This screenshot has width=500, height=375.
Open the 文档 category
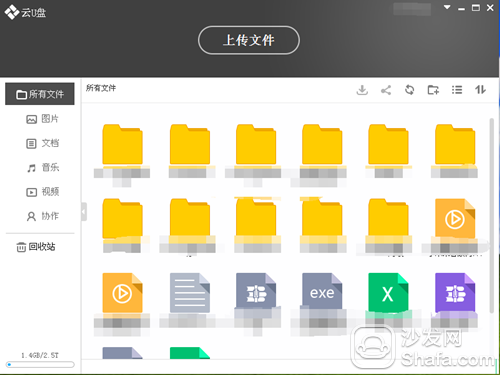click(42, 143)
